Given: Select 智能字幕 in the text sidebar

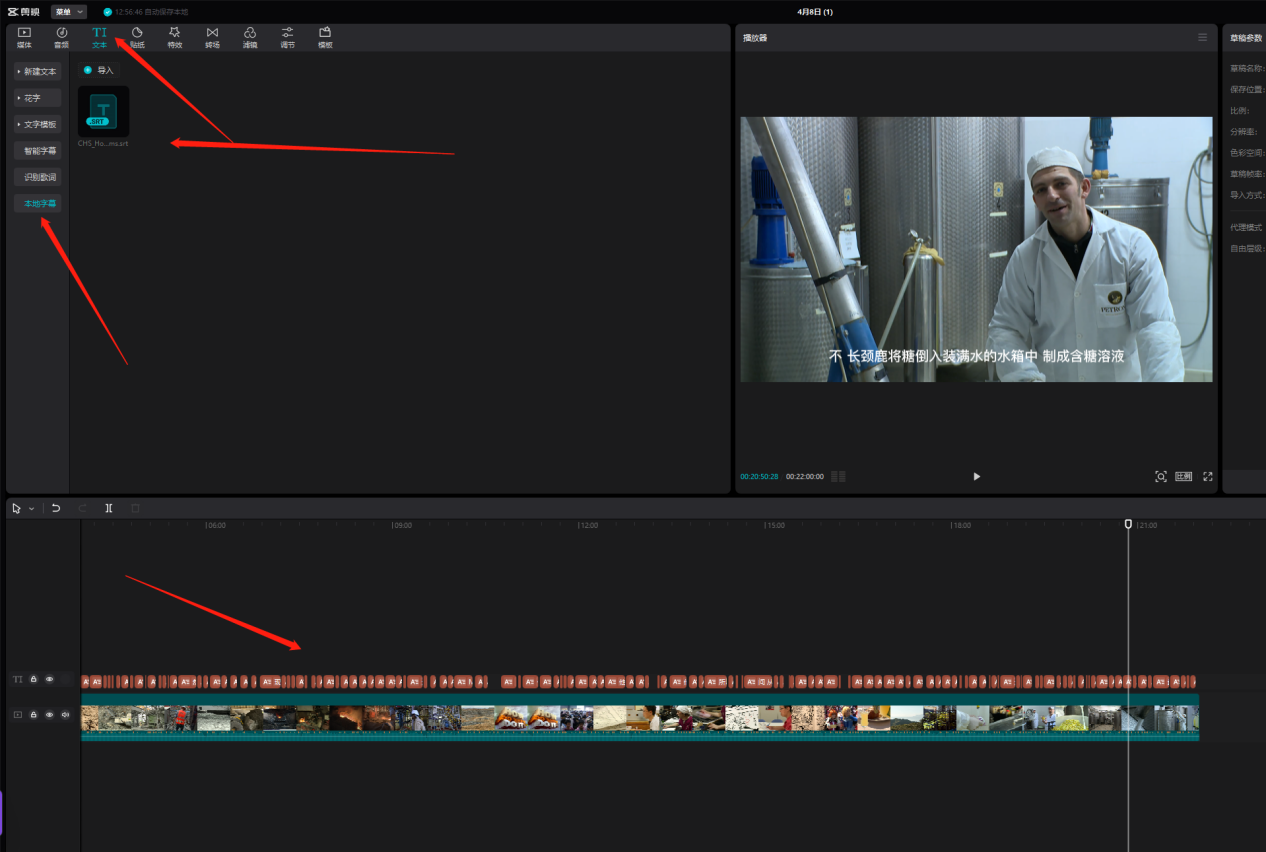Looking at the screenshot, I should coord(40,151).
